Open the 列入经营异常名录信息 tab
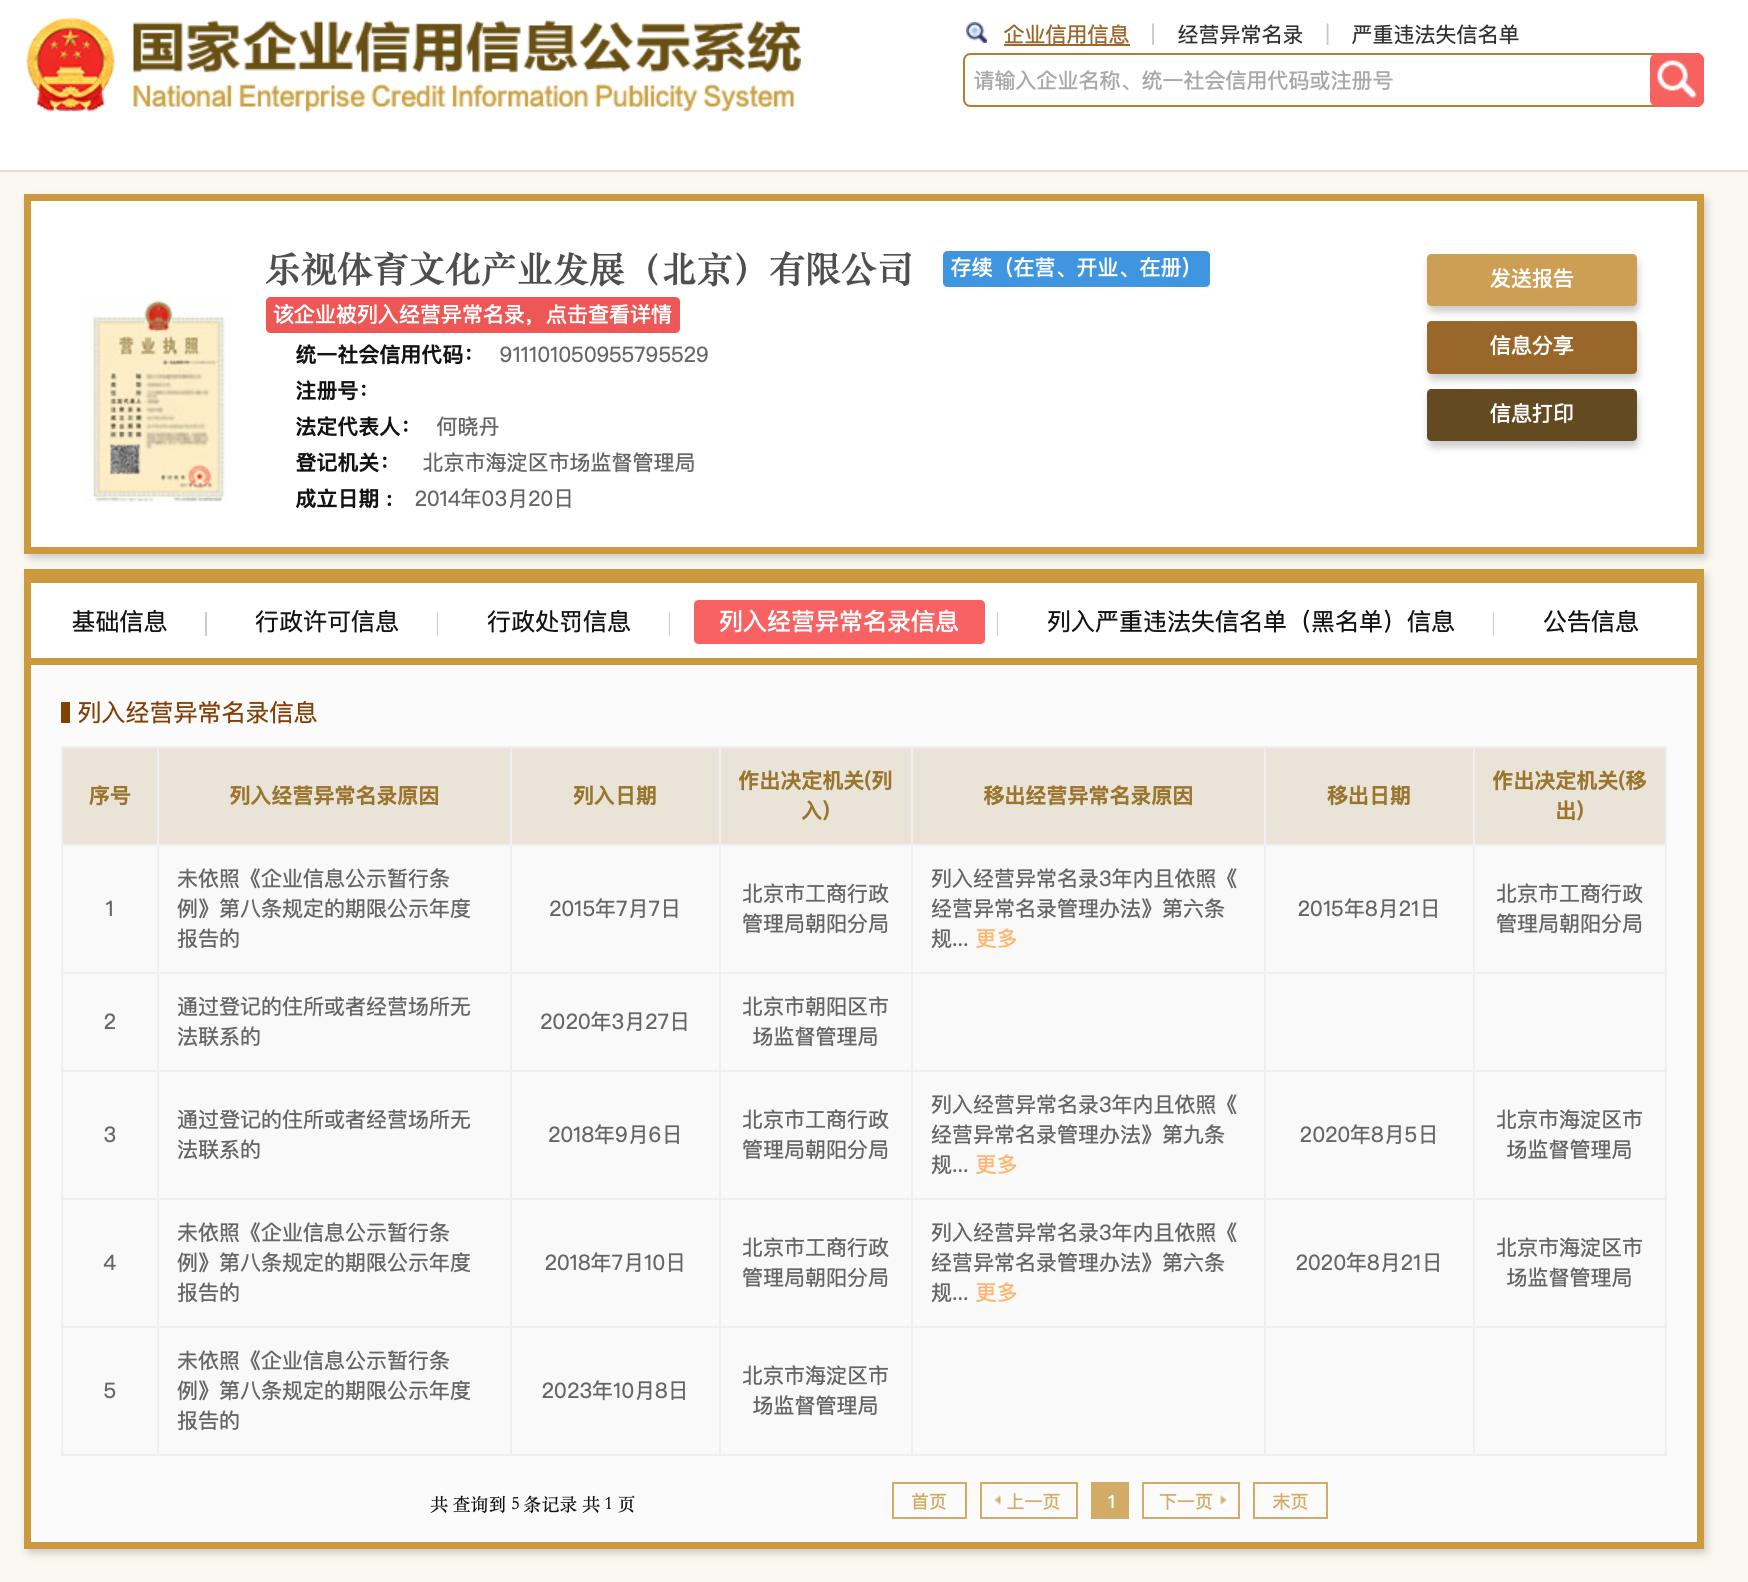This screenshot has height=1582, width=1748. click(839, 622)
